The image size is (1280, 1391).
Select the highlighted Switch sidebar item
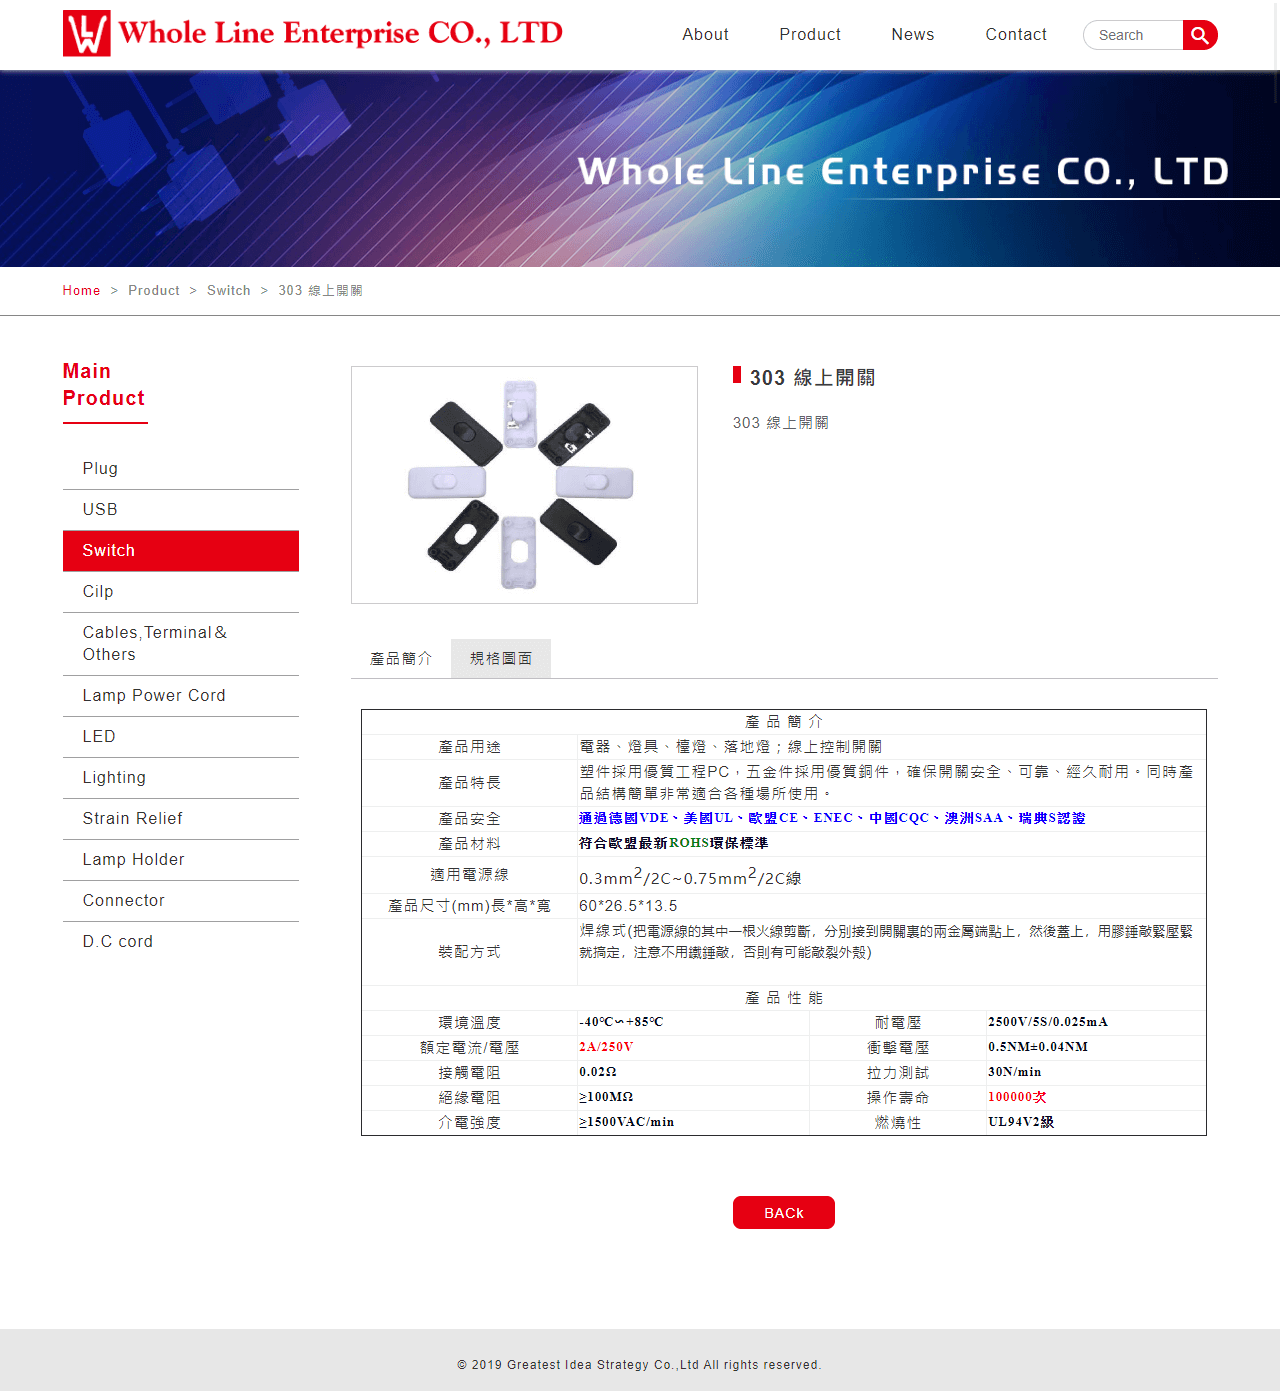181,551
